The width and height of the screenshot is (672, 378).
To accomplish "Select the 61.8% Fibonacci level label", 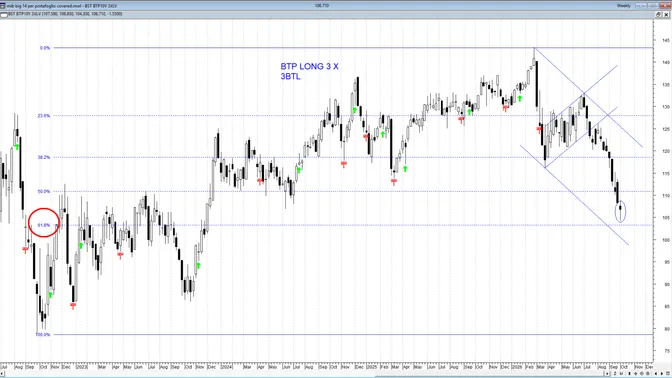I will pos(44,225).
